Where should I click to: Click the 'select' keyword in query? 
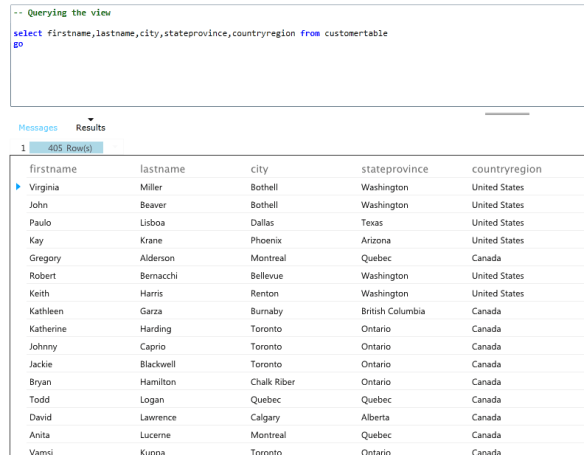pos(28,33)
